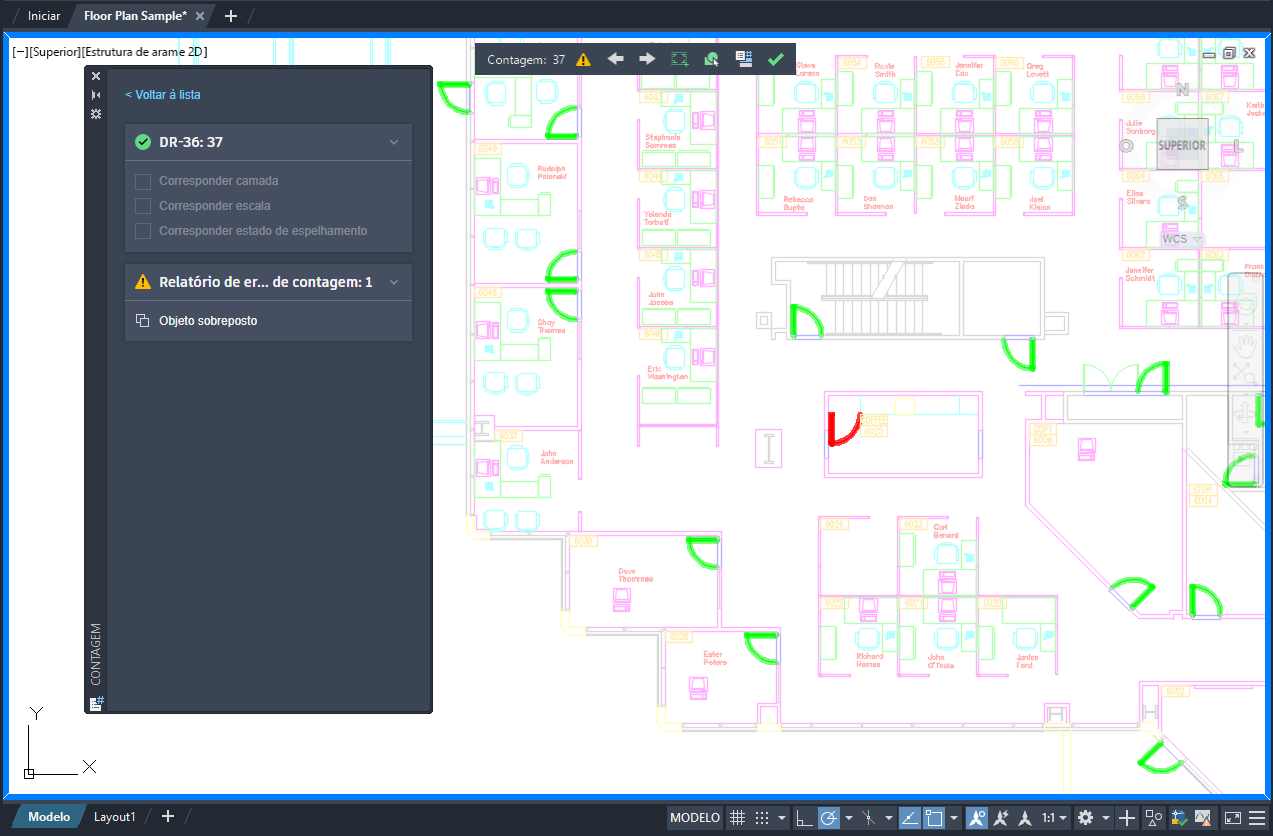
Task: Toggle clean screen mode
Action: pyautogui.click(x=1233, y=818)
